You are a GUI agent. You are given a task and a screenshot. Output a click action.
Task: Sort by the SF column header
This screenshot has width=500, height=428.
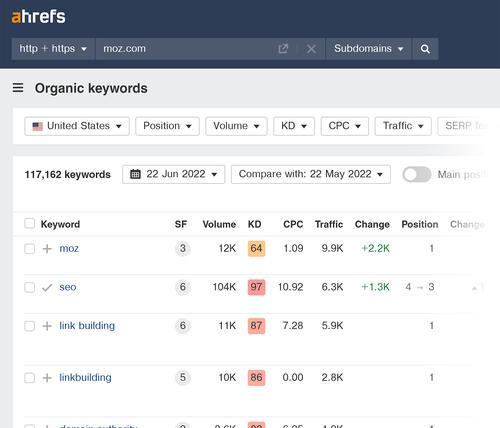[181, 224]
